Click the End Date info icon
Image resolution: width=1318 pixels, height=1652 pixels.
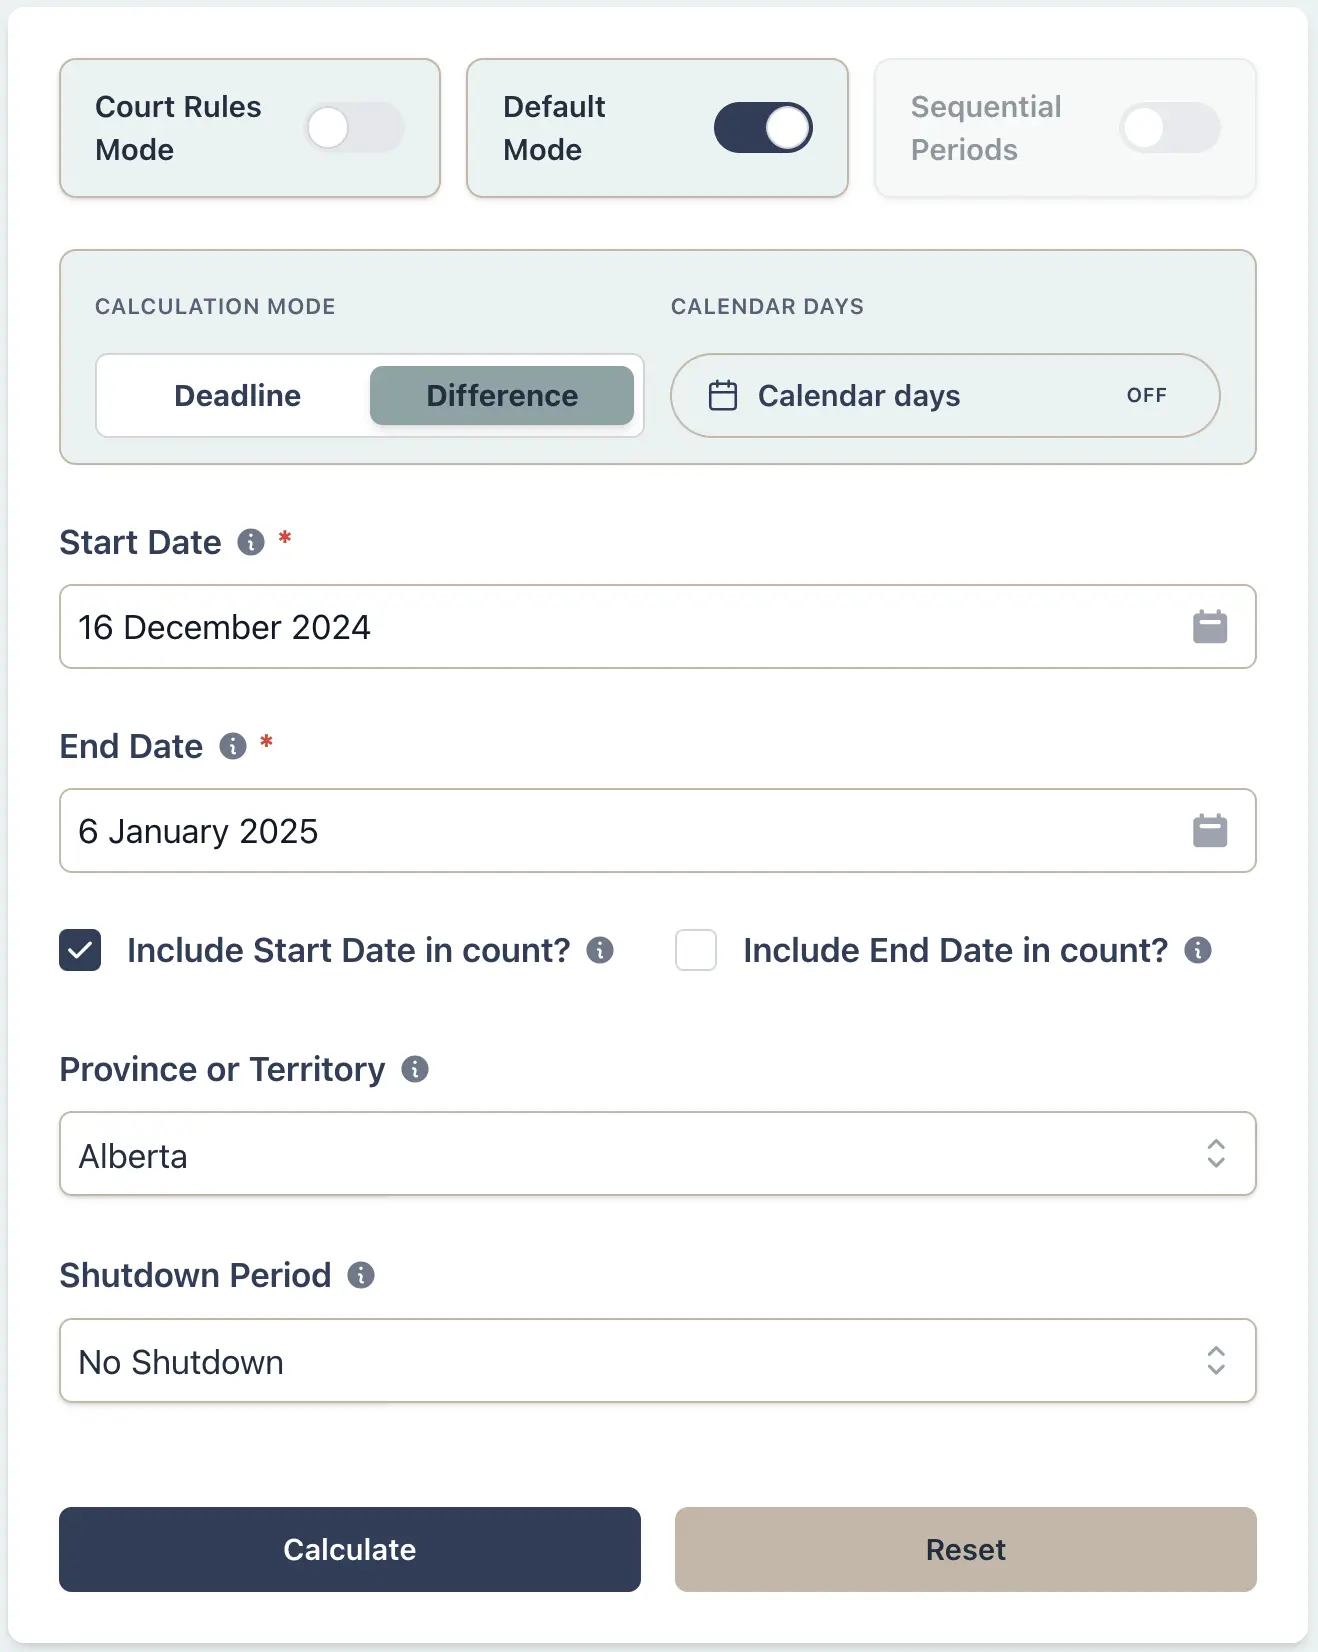231,746
